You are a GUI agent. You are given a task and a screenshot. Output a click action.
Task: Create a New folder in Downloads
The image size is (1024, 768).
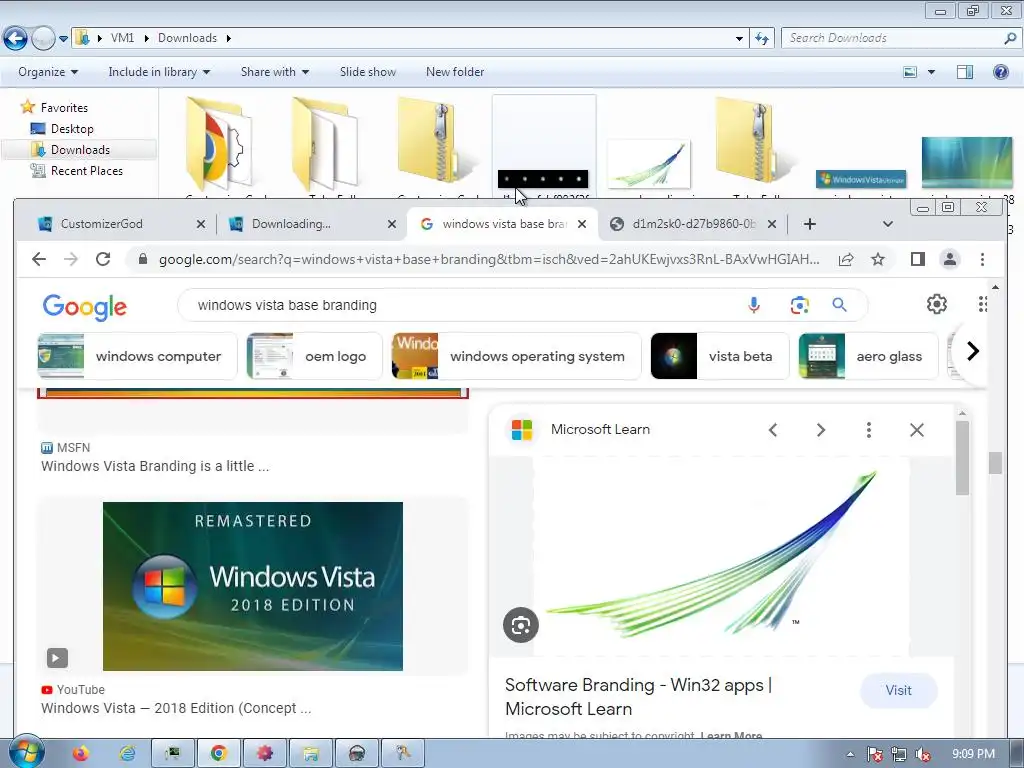455,72
